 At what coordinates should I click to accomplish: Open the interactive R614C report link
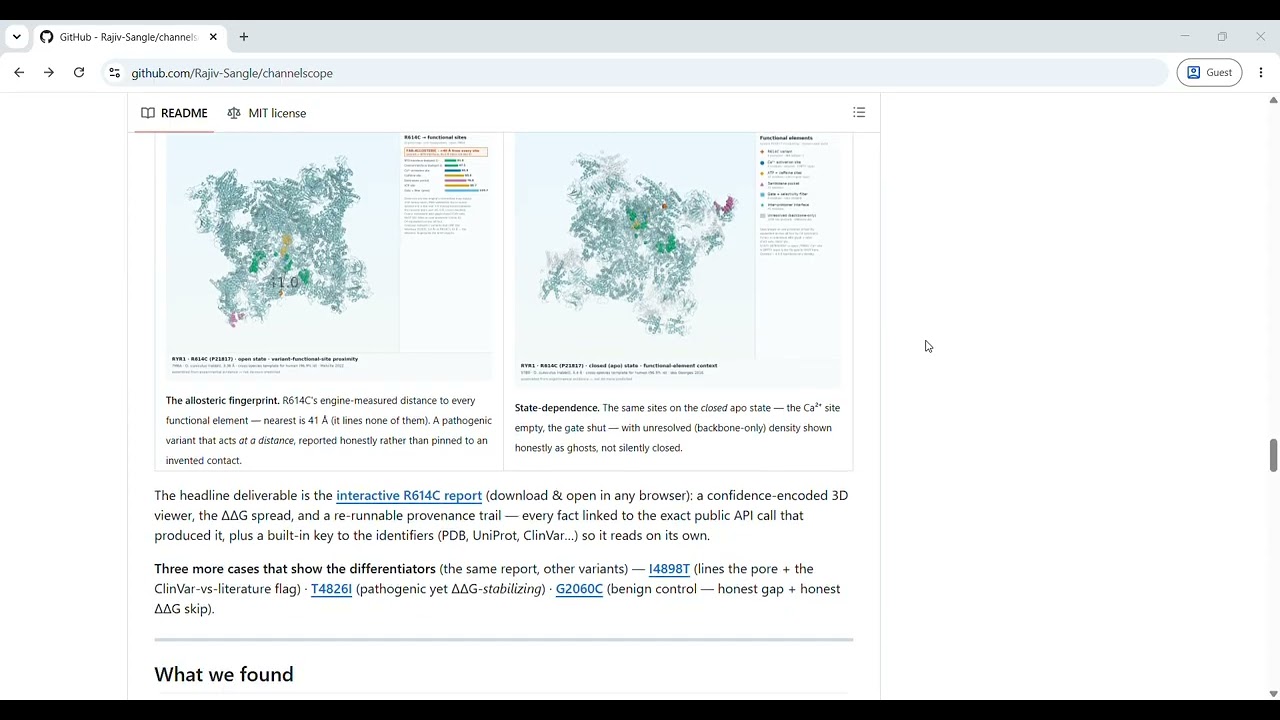(409, 495)
